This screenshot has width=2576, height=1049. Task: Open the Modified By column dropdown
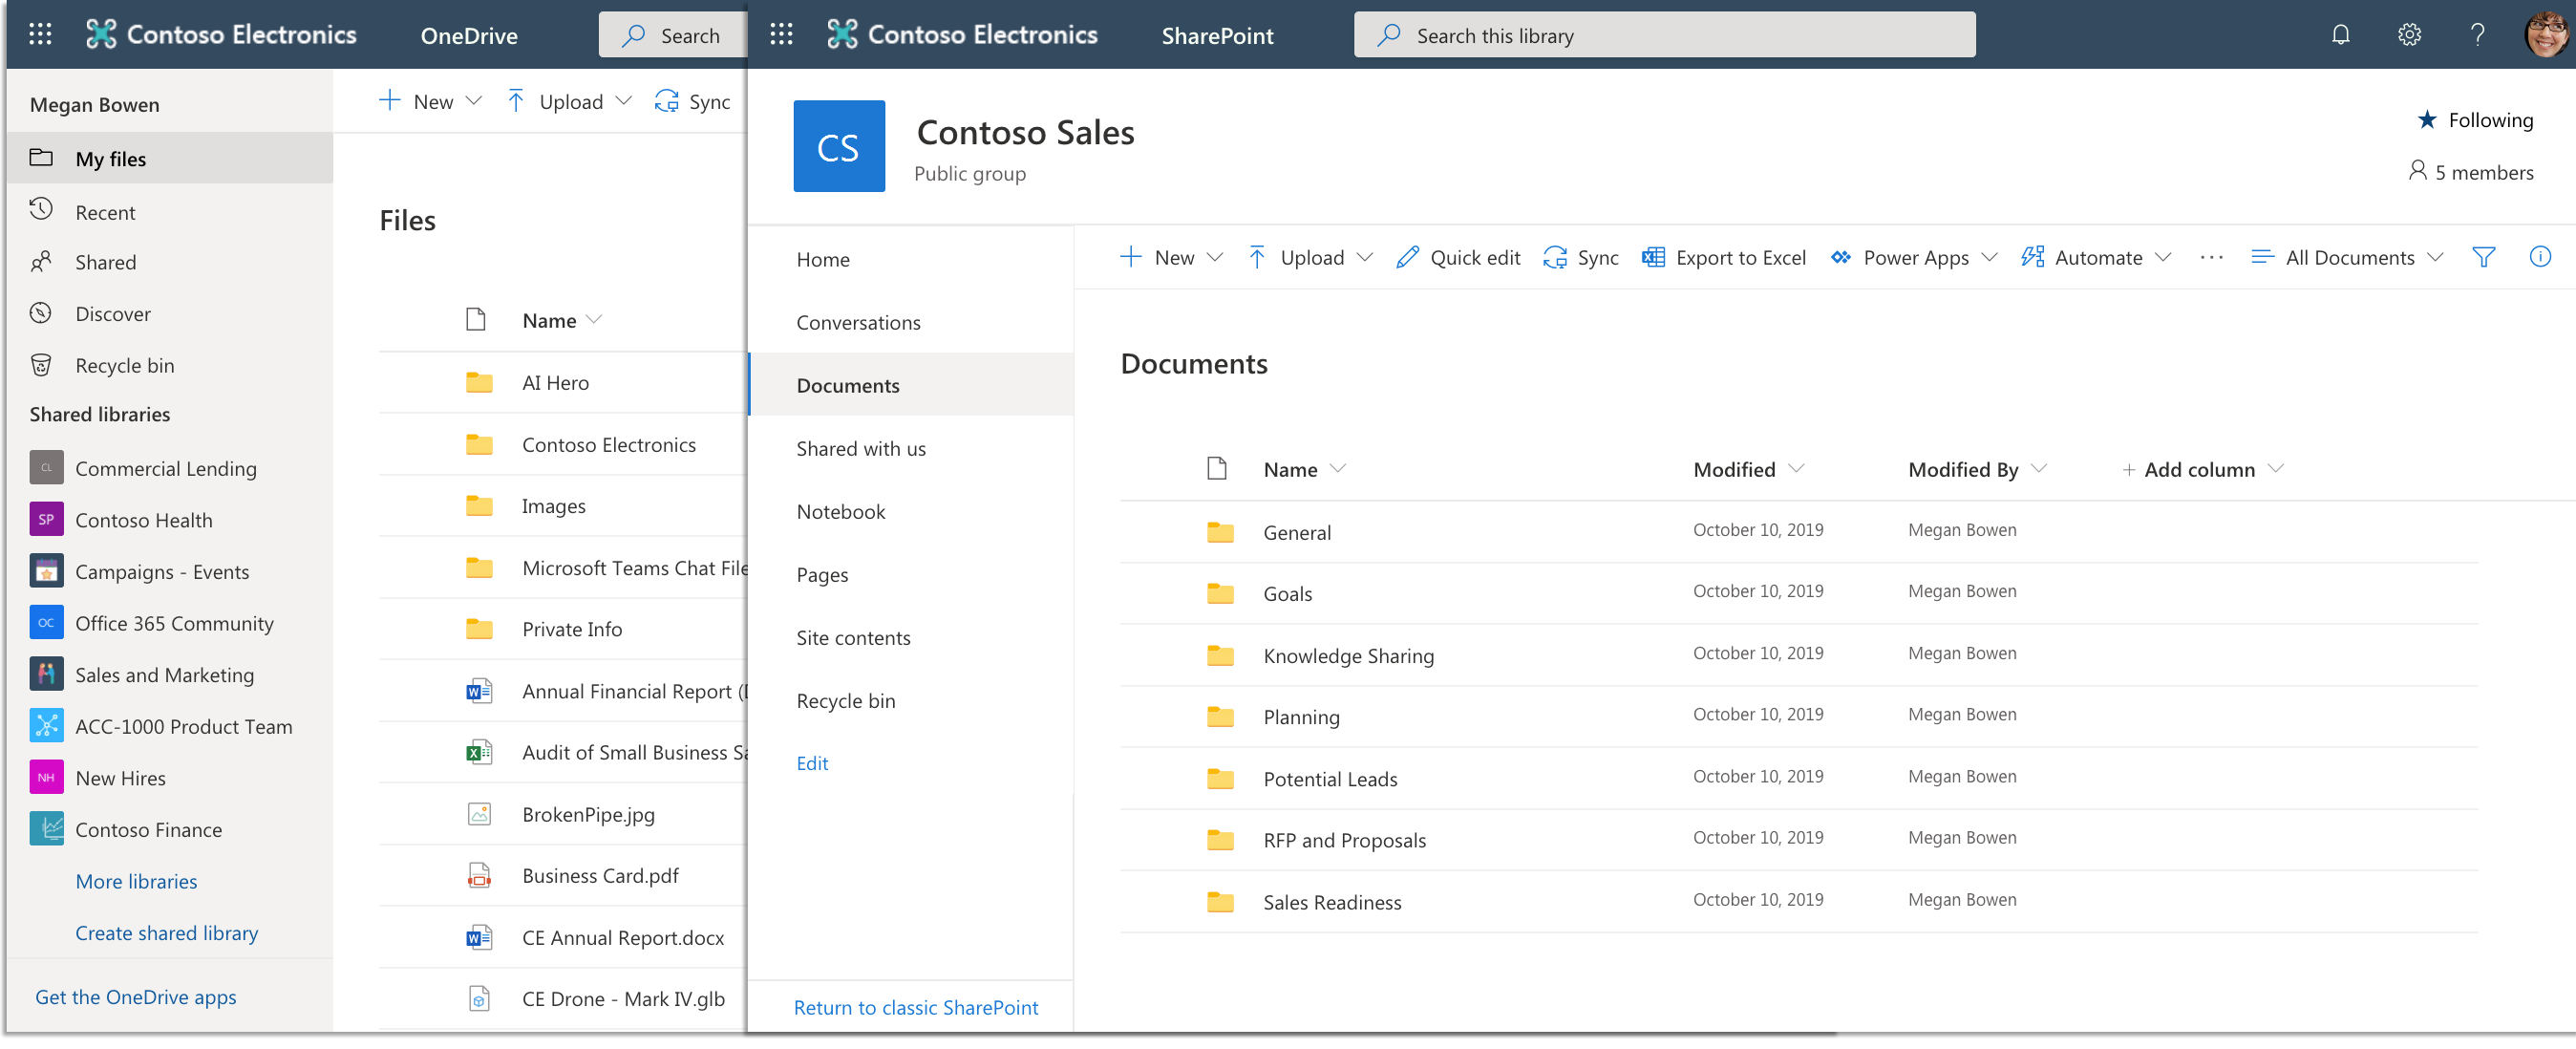pos(2040,468)
